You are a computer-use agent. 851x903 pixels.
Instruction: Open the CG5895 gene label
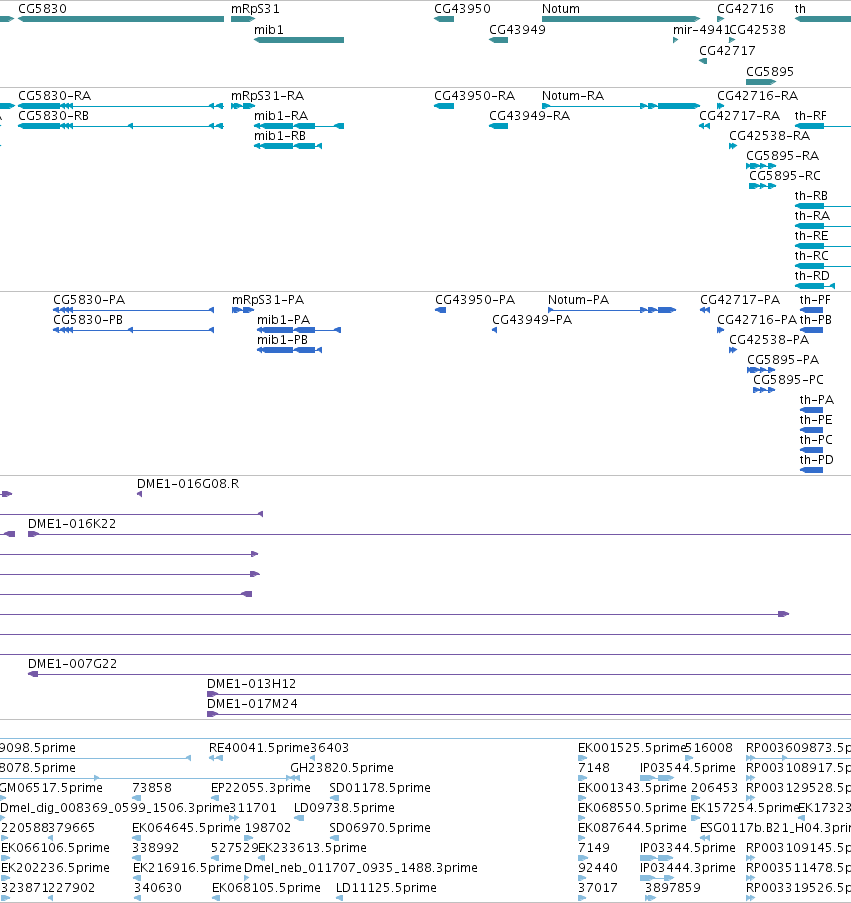pyautogui.click(x=770, y=71)
